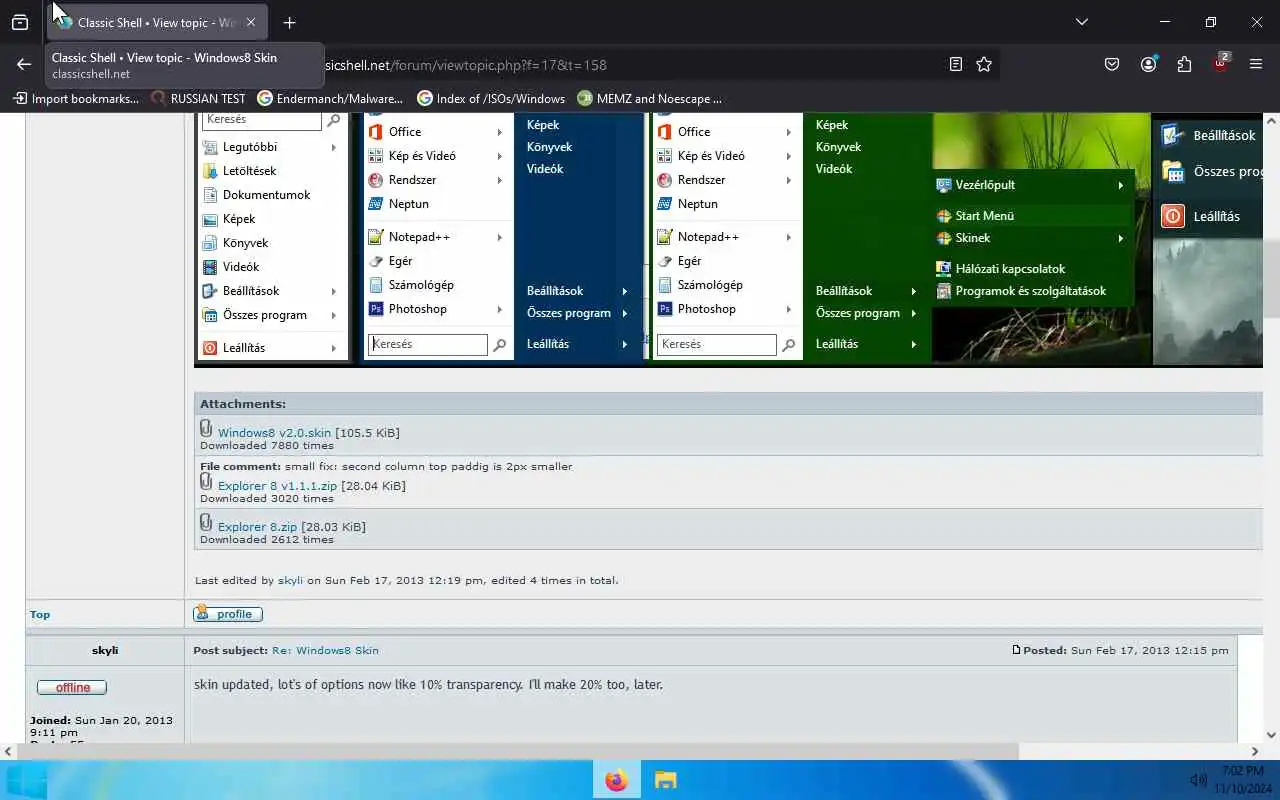The width and height of the screenshot is (1280, 800).
Task: Close the Classic Shell View topic tab
Action: 251,22
